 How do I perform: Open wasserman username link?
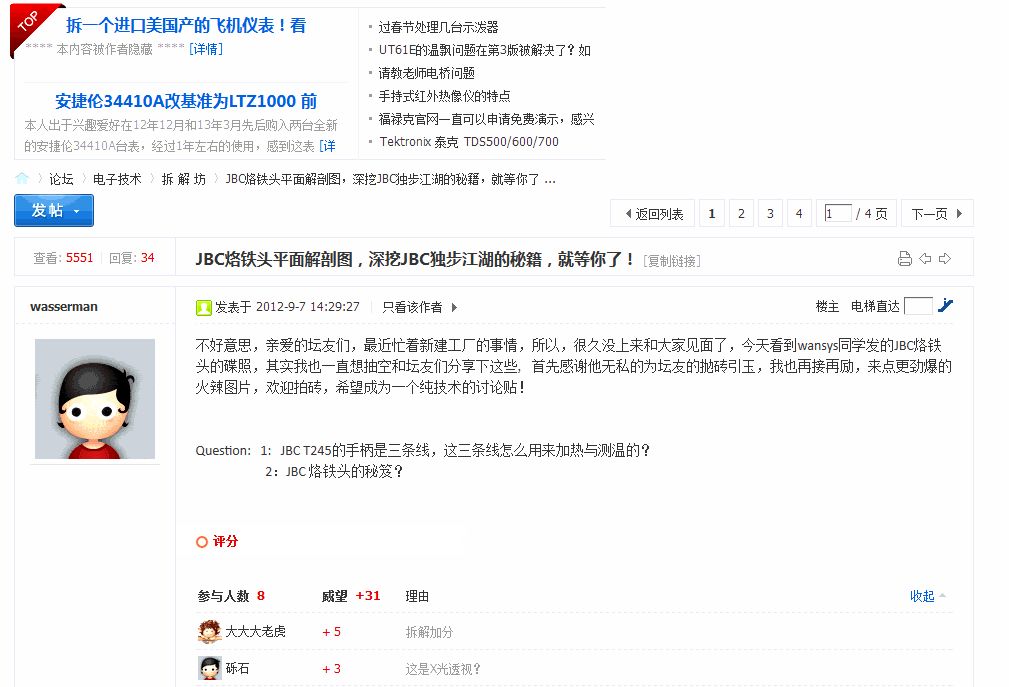pyautogui.click(x=64, y=307)
